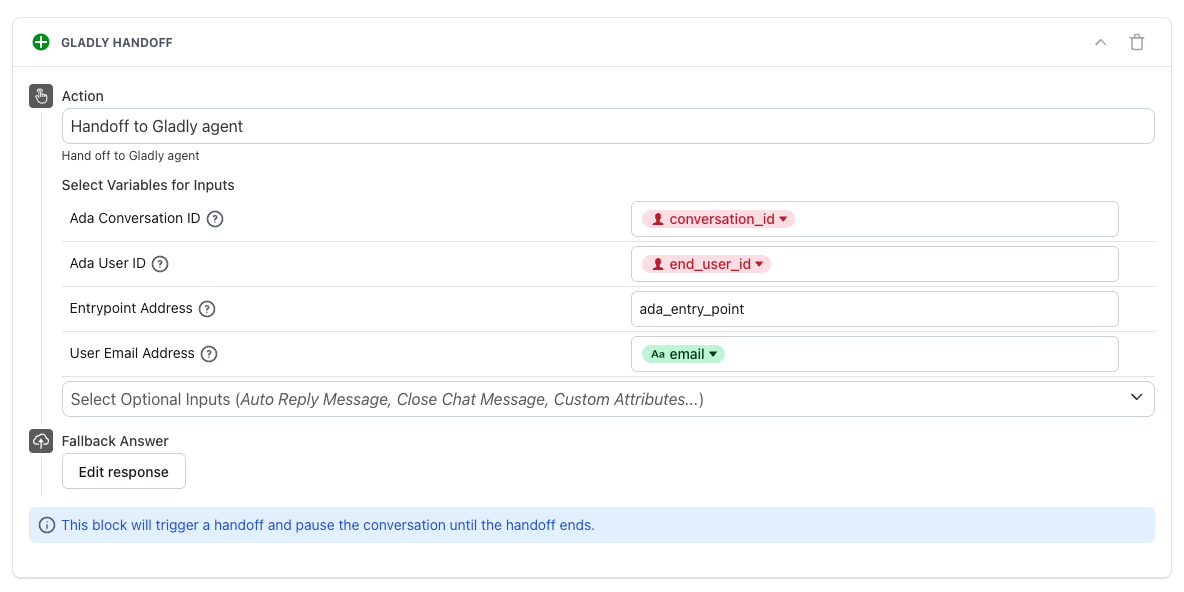Click the Entrypoint Address label
This screenshot has width=1184, height=592.
tap(131, 309)
